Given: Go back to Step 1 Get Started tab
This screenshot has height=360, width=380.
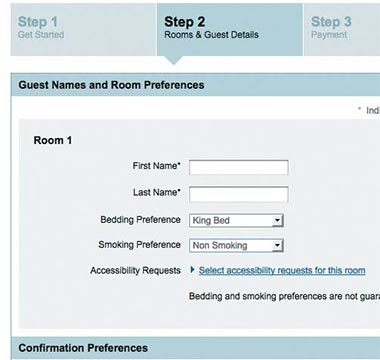Looking at the screenshot, I should [x=83, y=29].
